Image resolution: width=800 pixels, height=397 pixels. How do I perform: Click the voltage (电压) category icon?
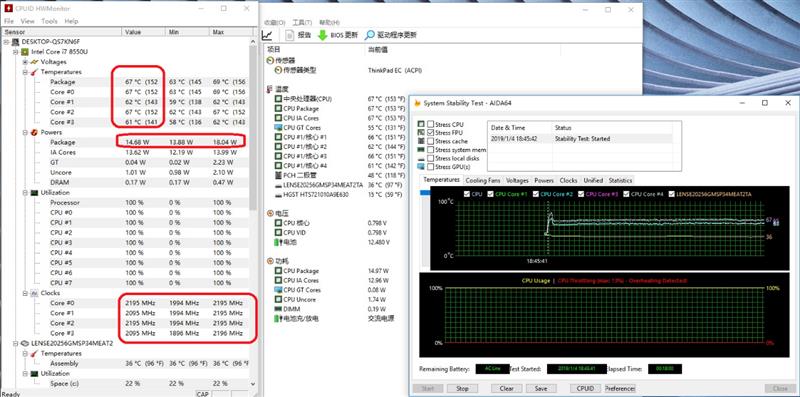tap(270, 213)
